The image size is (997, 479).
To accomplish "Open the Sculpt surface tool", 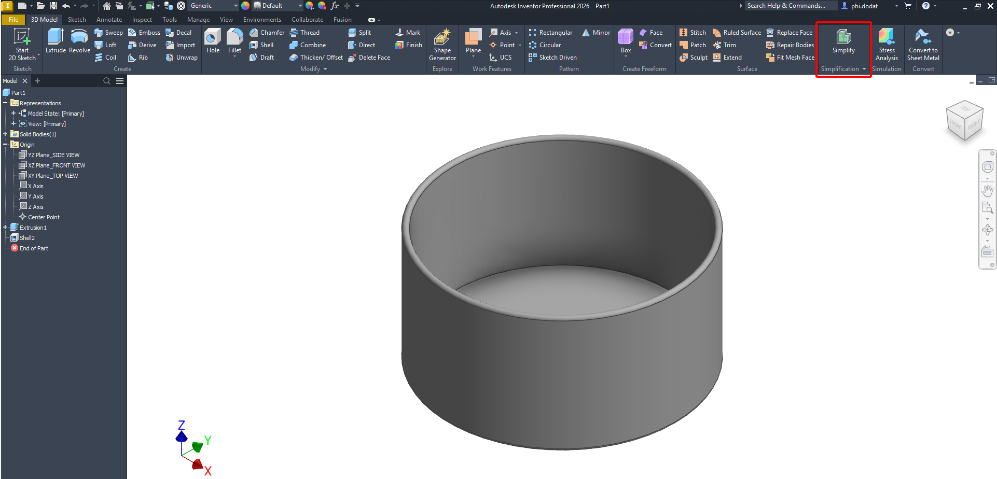I will pos(693,57).
